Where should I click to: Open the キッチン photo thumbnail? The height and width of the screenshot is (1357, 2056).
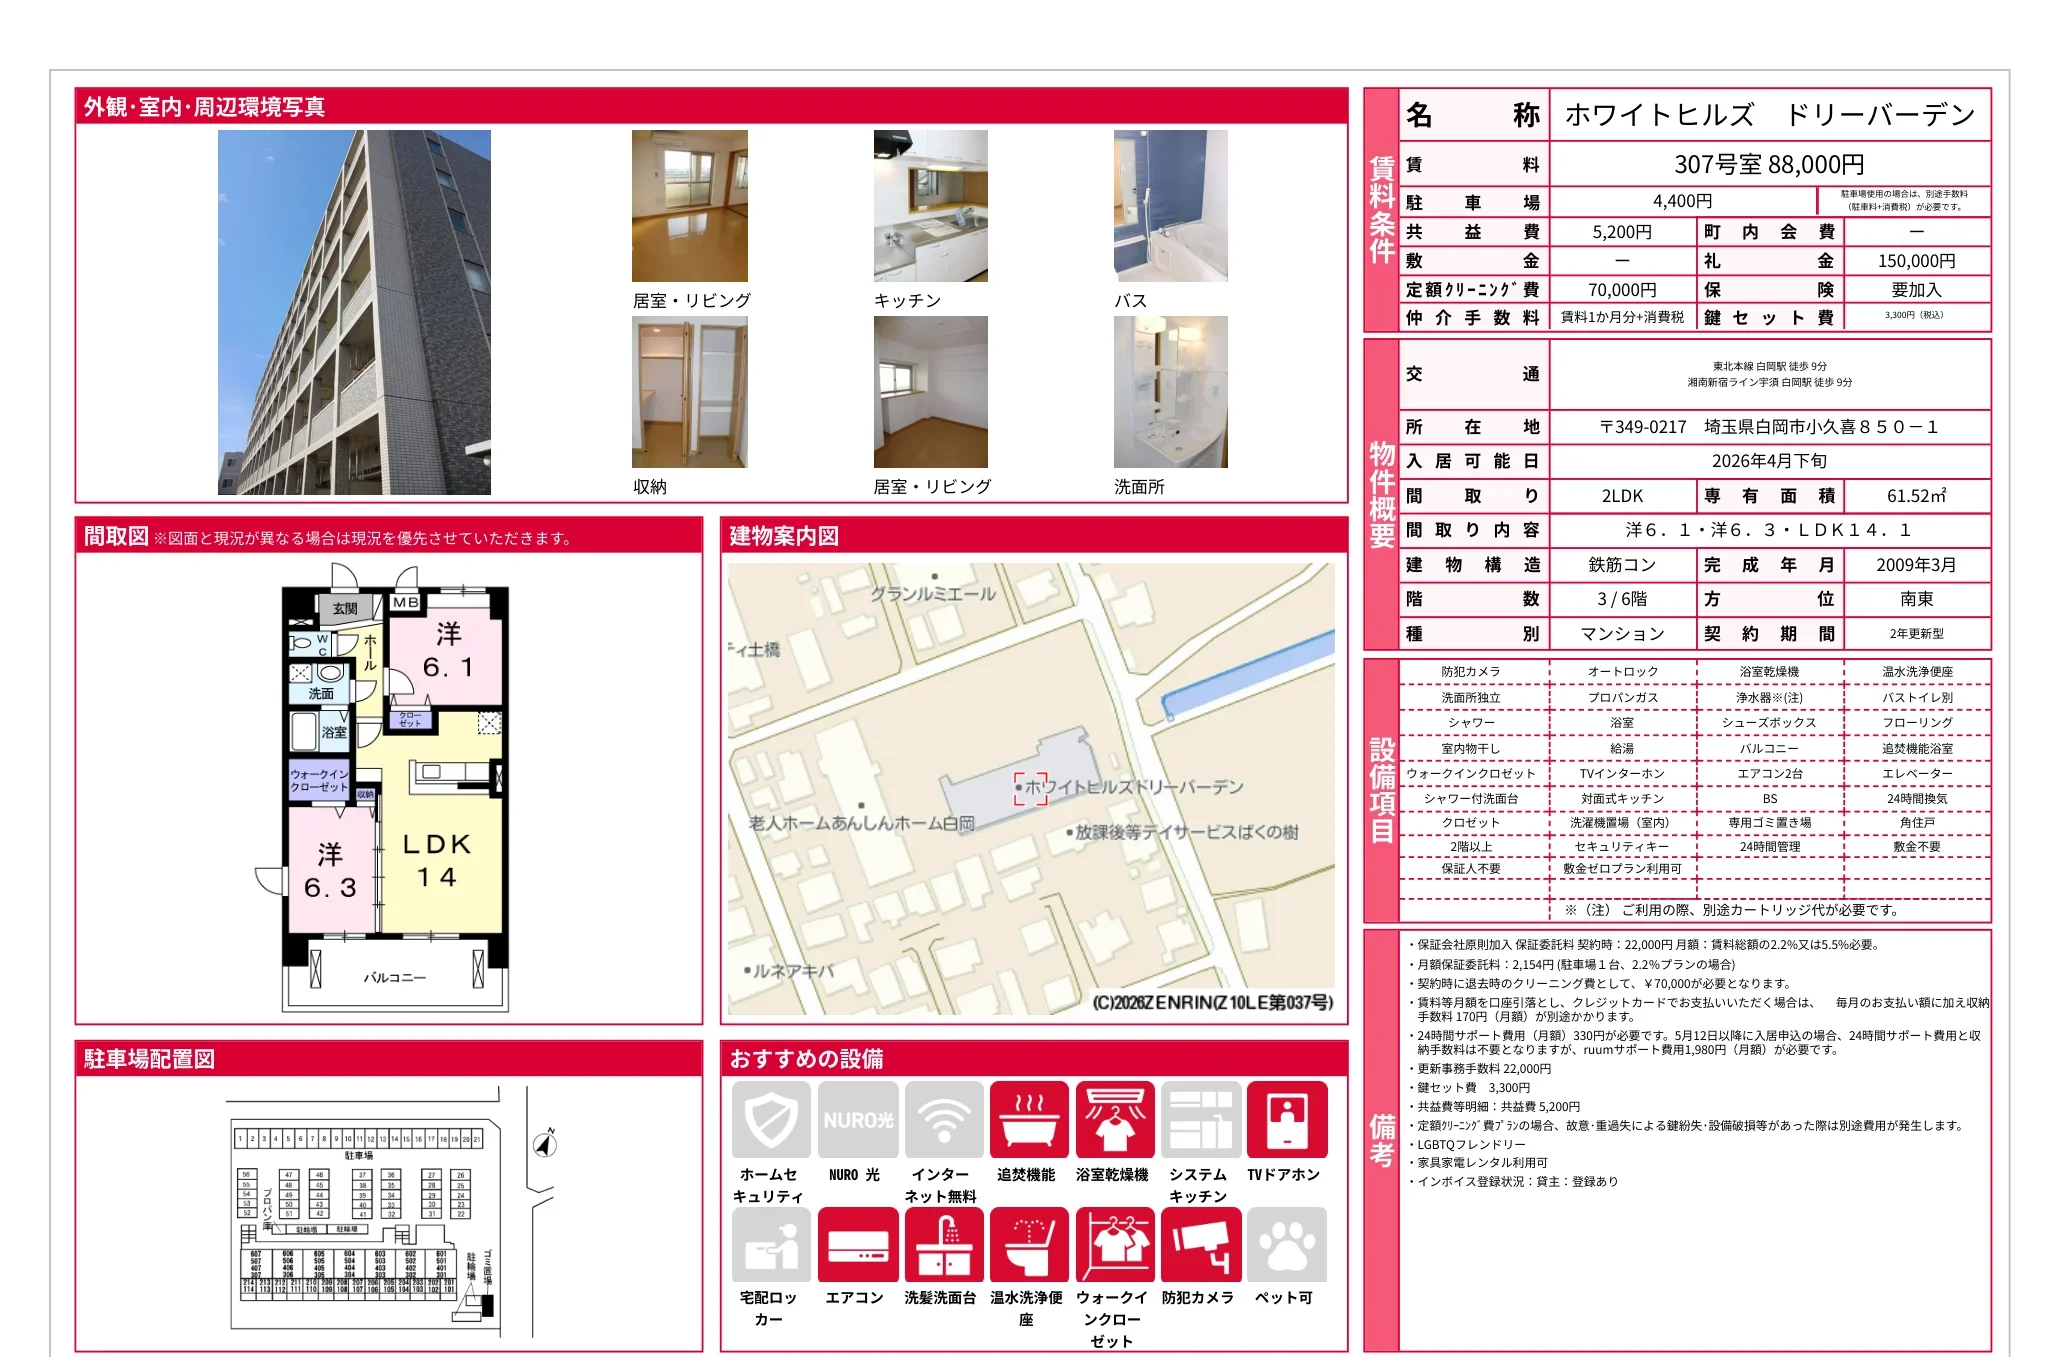930,206
